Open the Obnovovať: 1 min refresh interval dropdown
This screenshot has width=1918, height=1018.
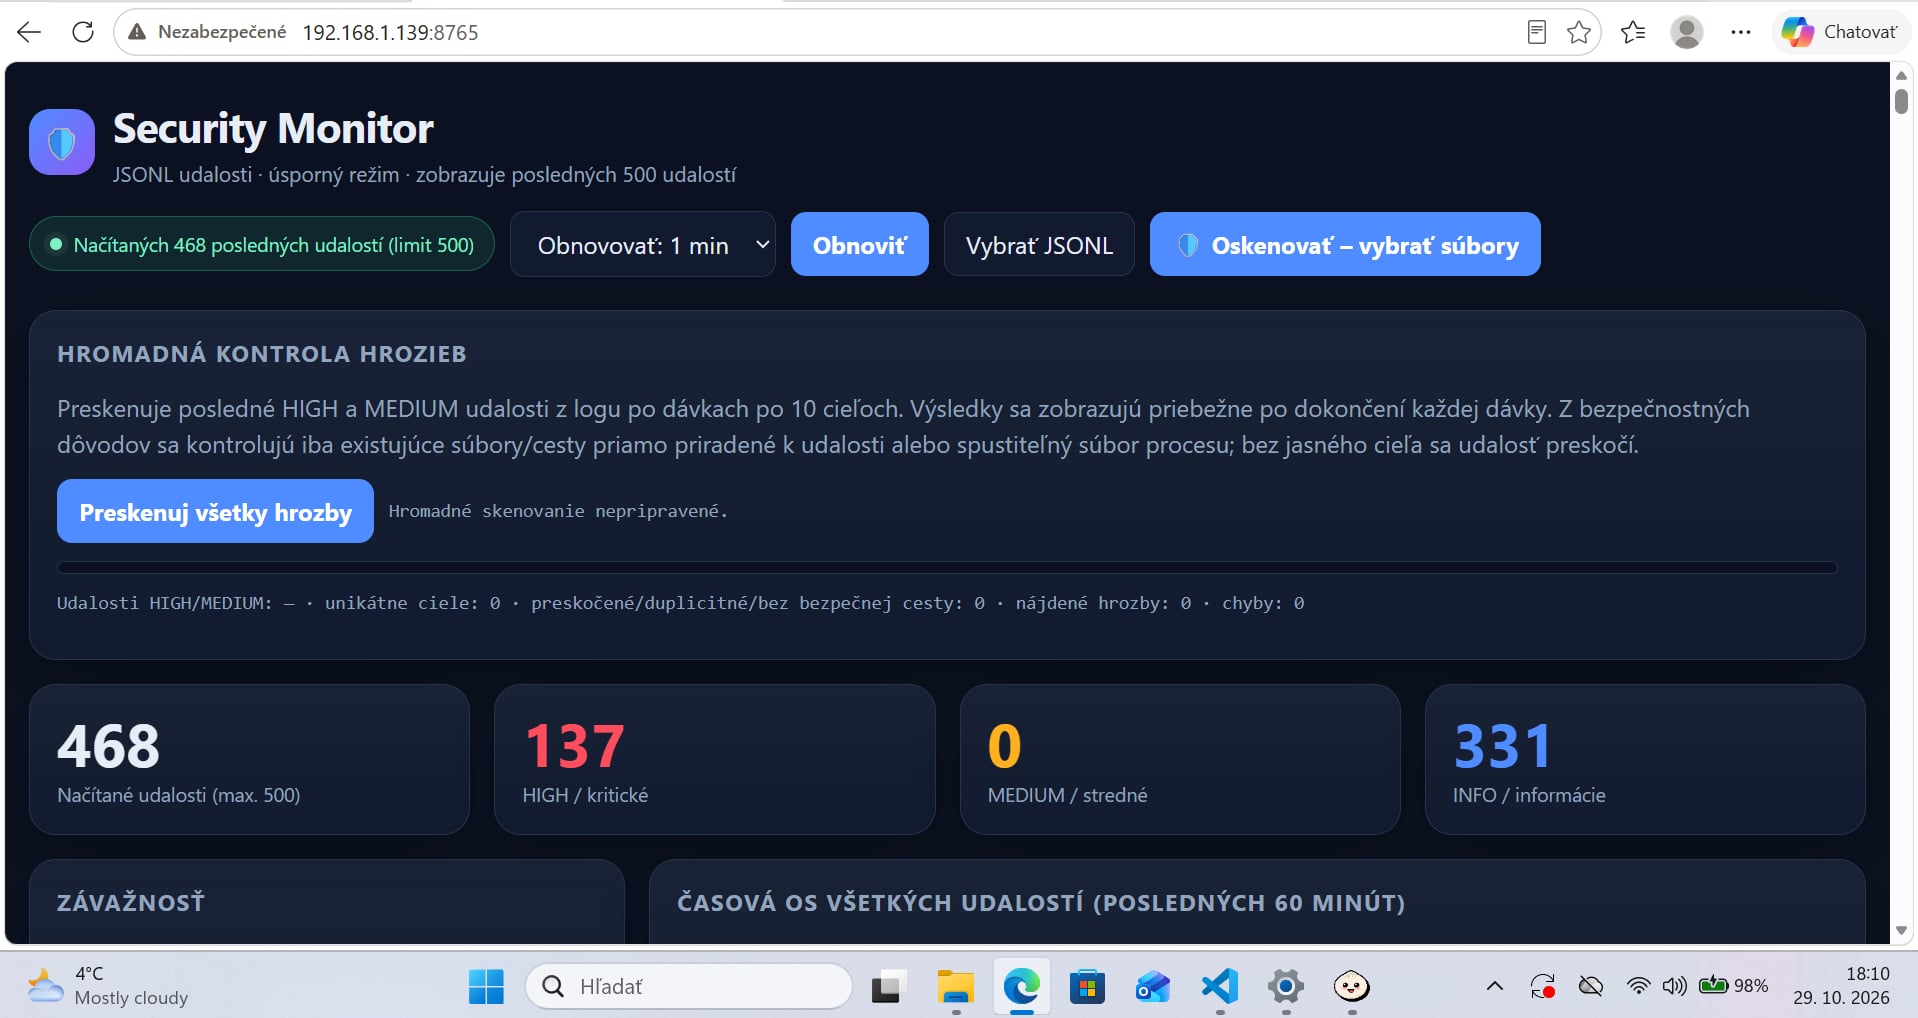(x=643, y=245)
